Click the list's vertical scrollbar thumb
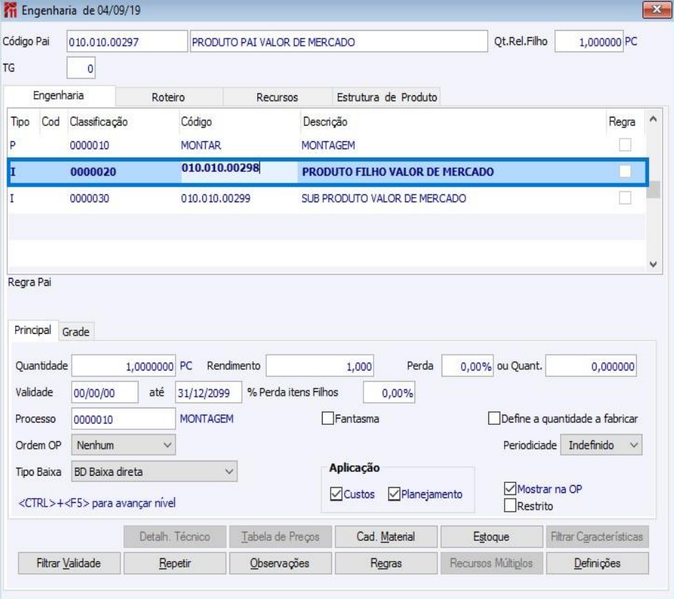Image resolution: width=674 pixels, height=599 pixels. click(x=653, y=189)
